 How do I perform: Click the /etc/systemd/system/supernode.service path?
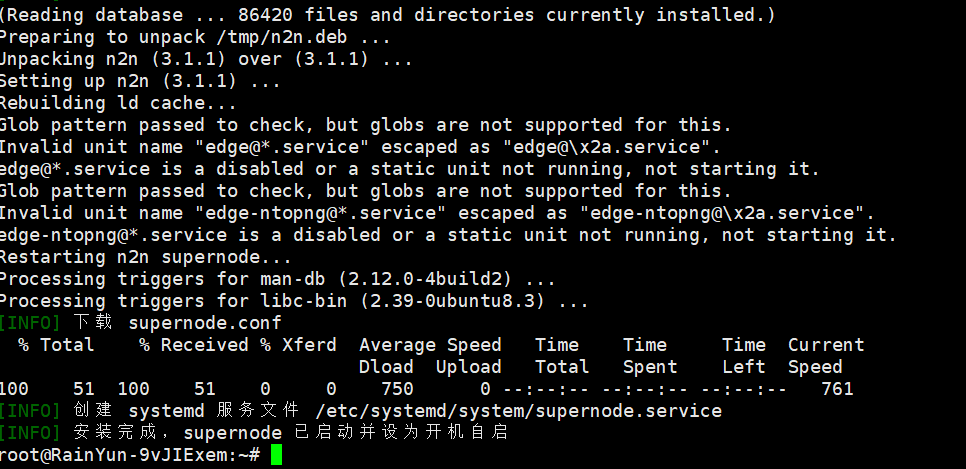click(518, 411)
